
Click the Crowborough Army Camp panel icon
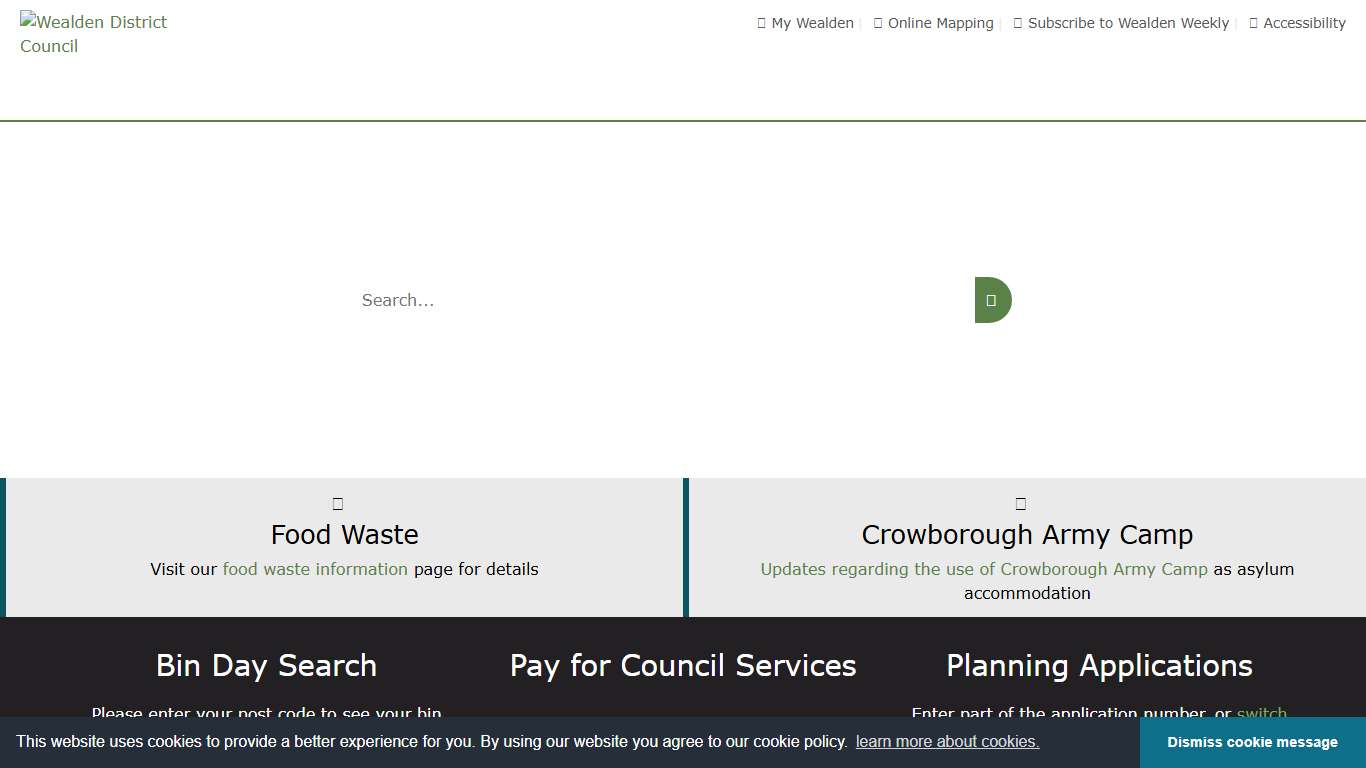click(1020, 503)
